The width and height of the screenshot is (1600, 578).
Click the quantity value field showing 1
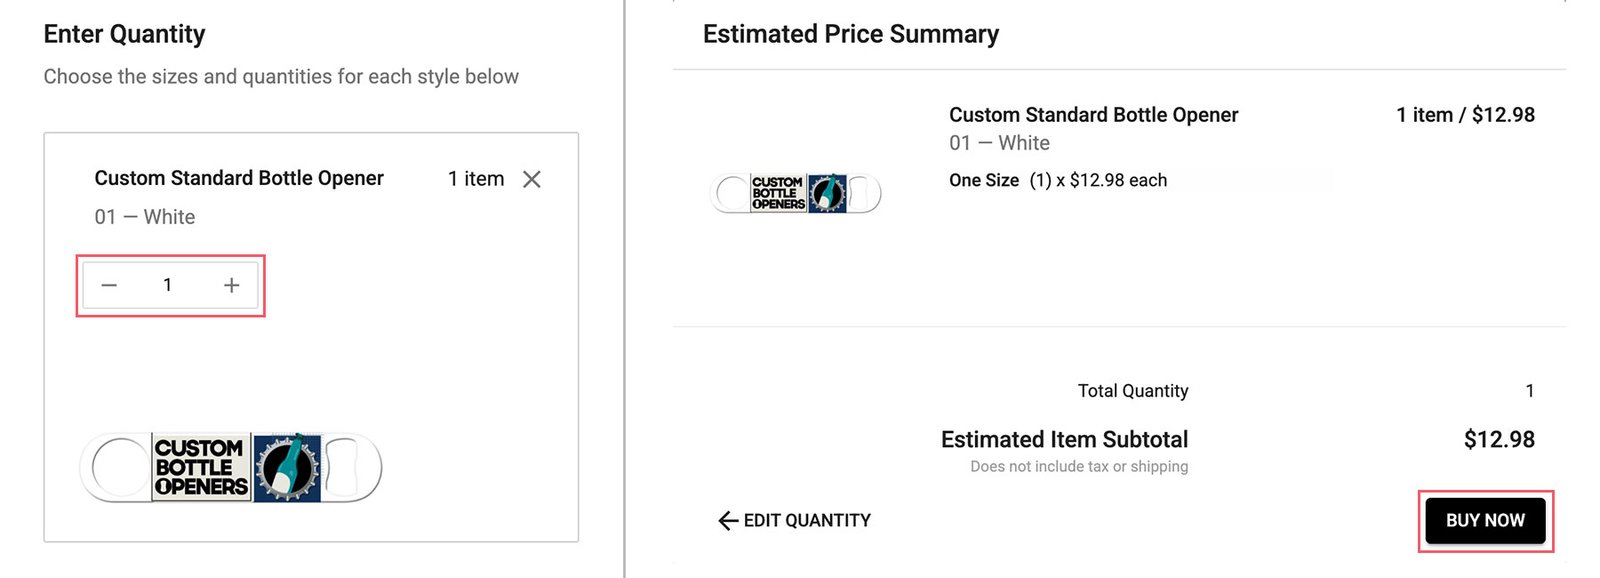pos(169,284)
